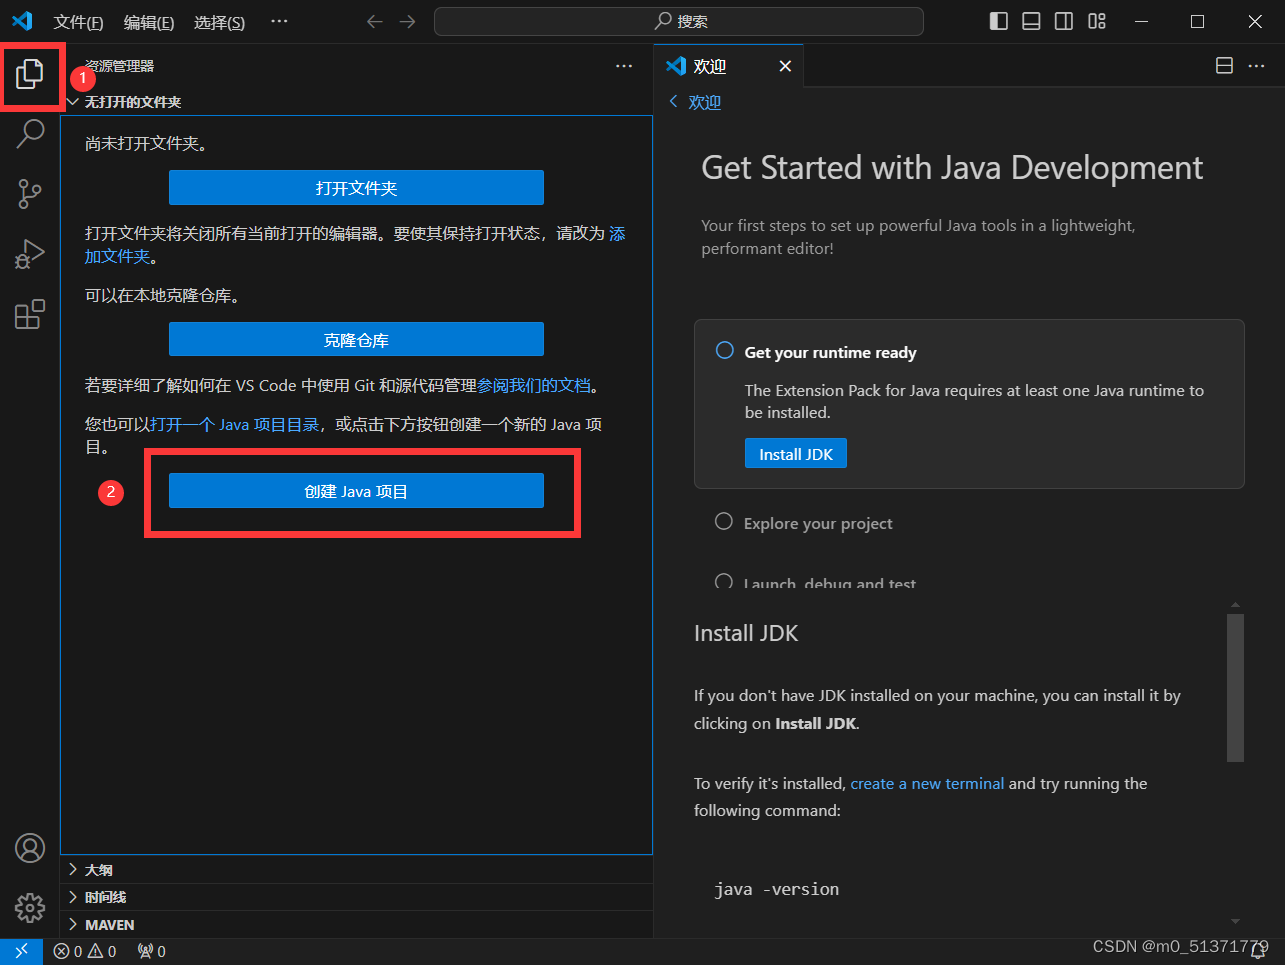Click the Install JDK button
The width and height of the screenshot is (1285, 965).
pyautogui.click(x=796, y=454)
